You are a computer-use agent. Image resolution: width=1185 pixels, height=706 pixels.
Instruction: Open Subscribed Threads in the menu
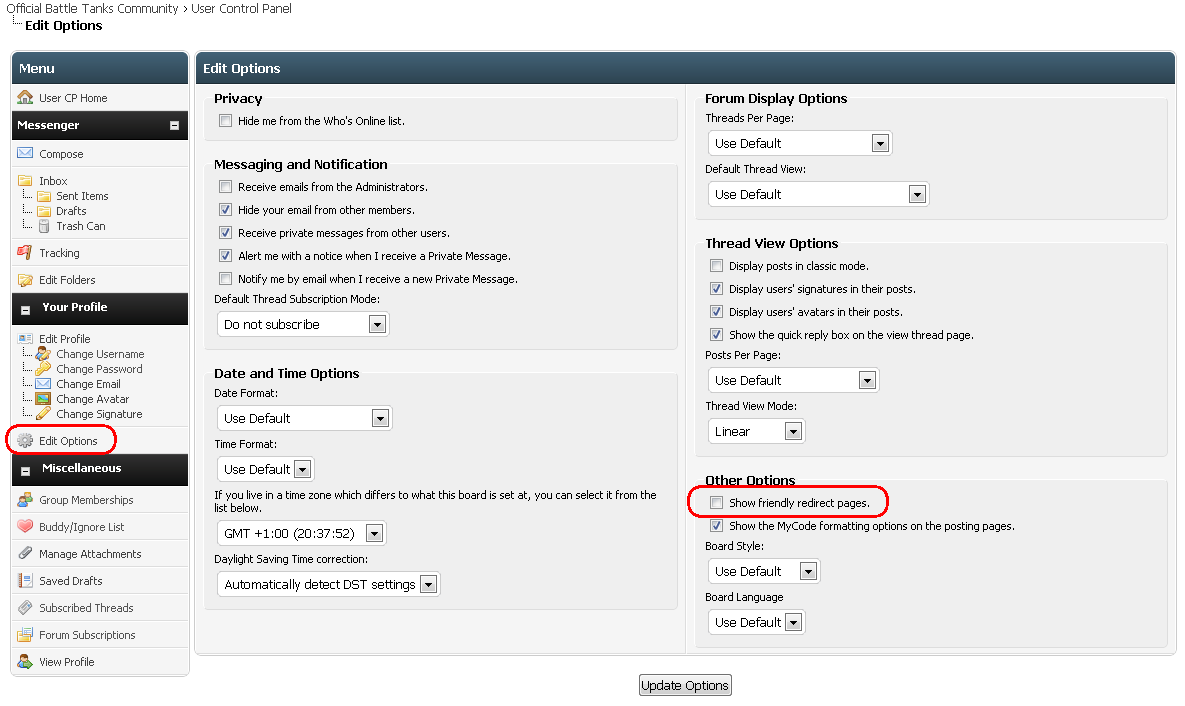point(86,608)
